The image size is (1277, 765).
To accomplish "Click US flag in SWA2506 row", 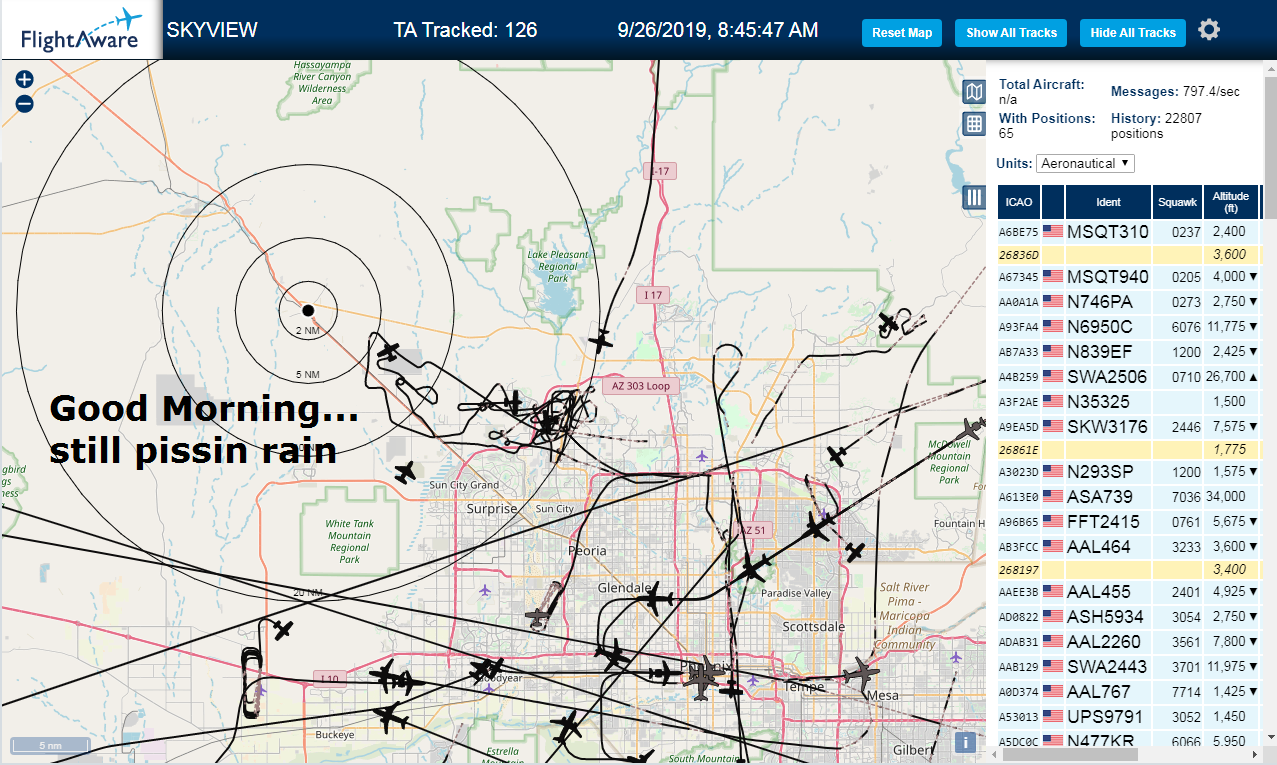I will coord(1052,376).
